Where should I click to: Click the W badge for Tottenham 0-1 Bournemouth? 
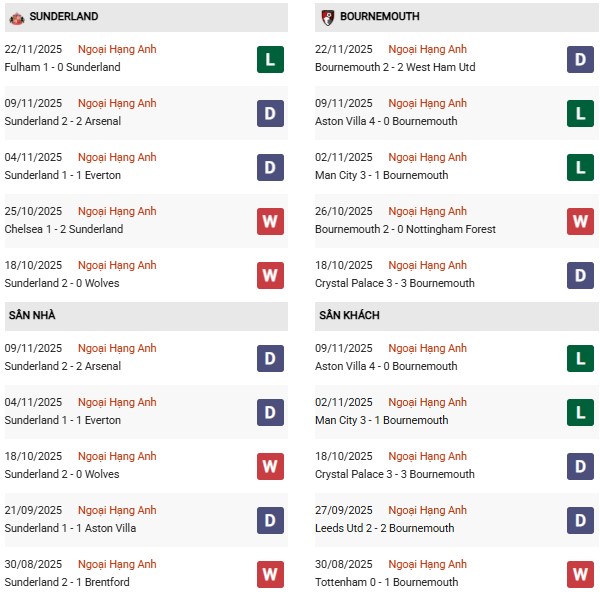pyautogui.click(x=580, y=574)
